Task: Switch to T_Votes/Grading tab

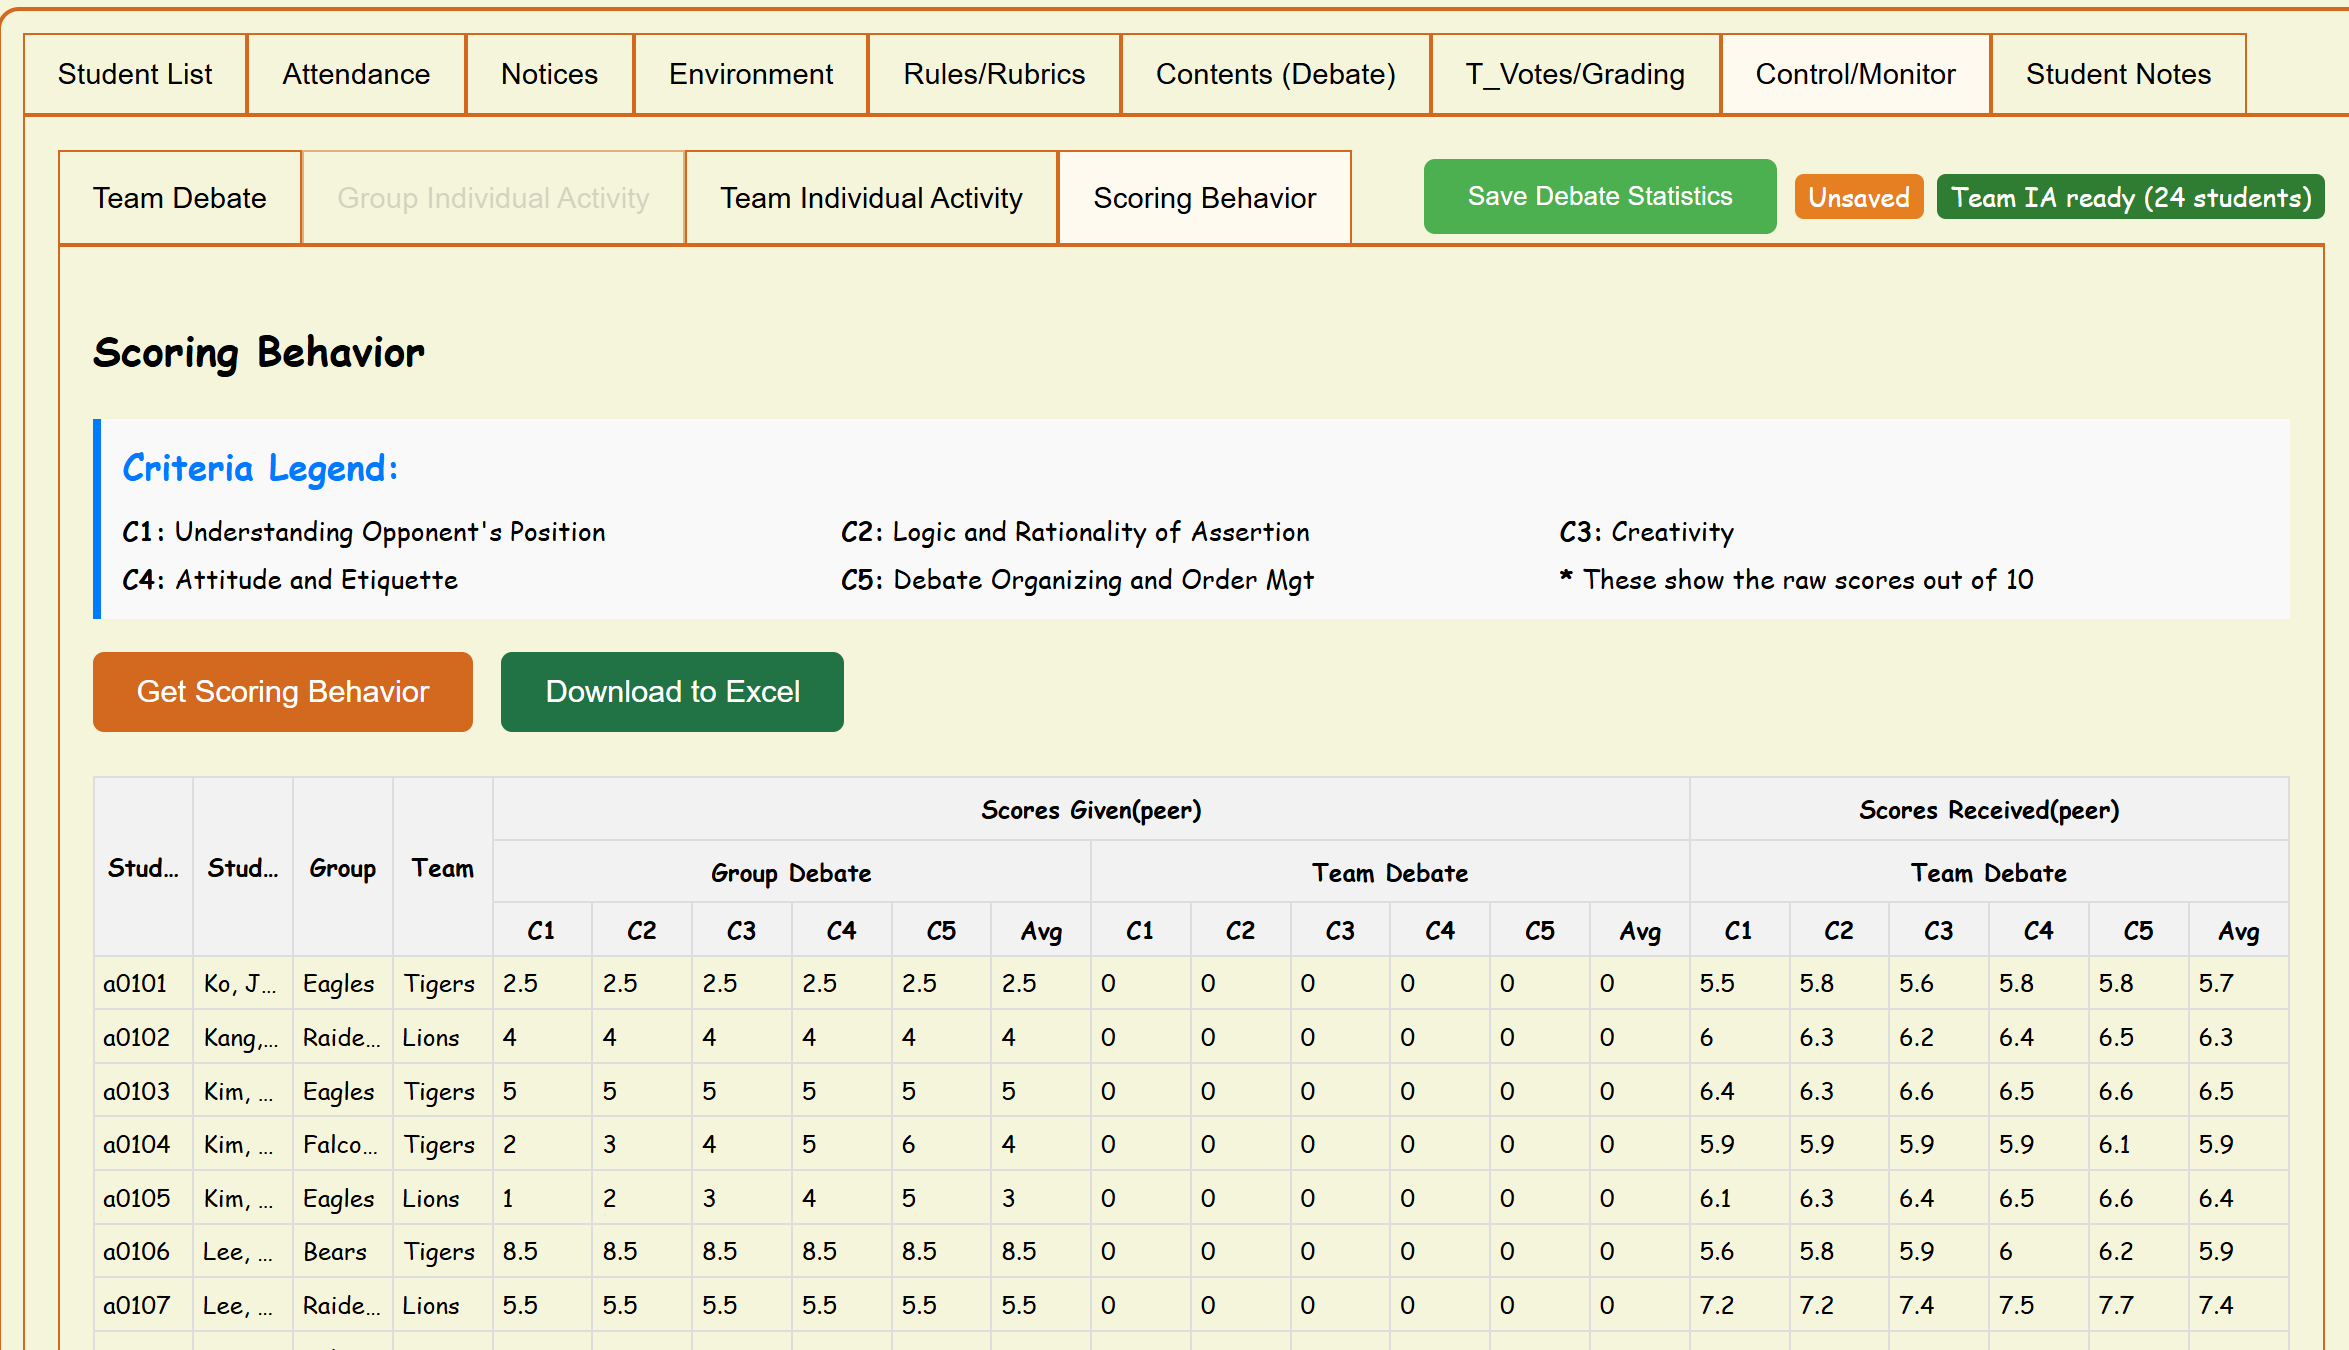Action: 1575,74
